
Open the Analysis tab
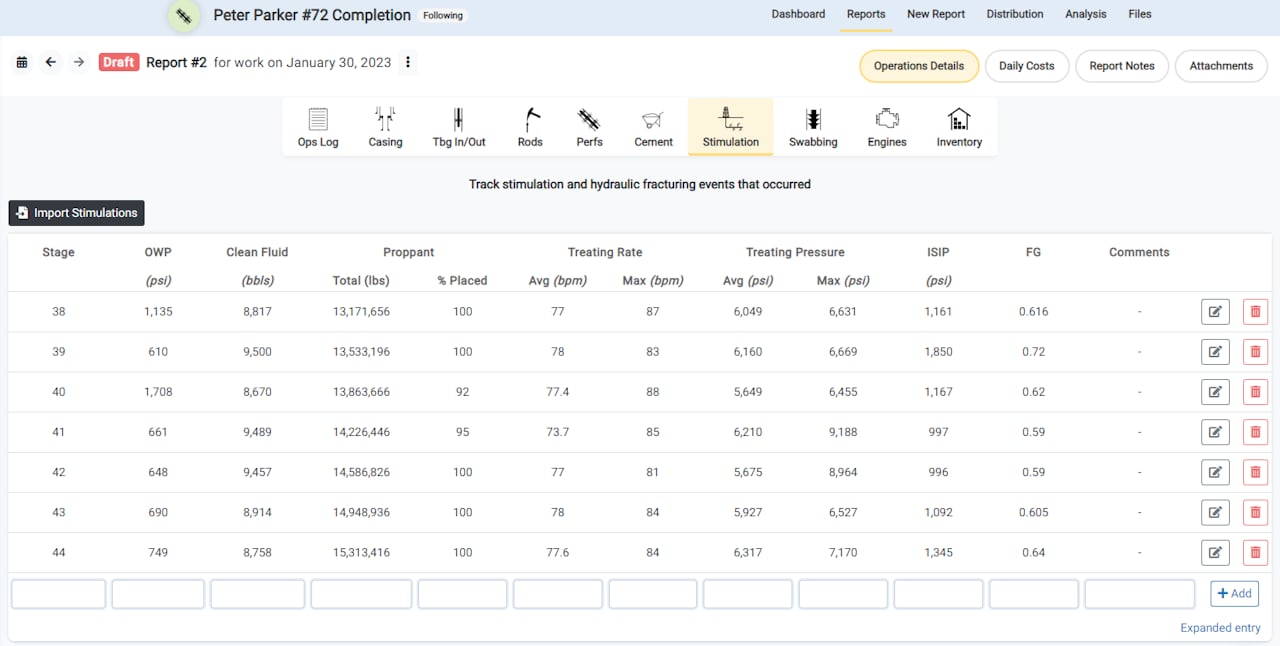[x=1086, y=14]
